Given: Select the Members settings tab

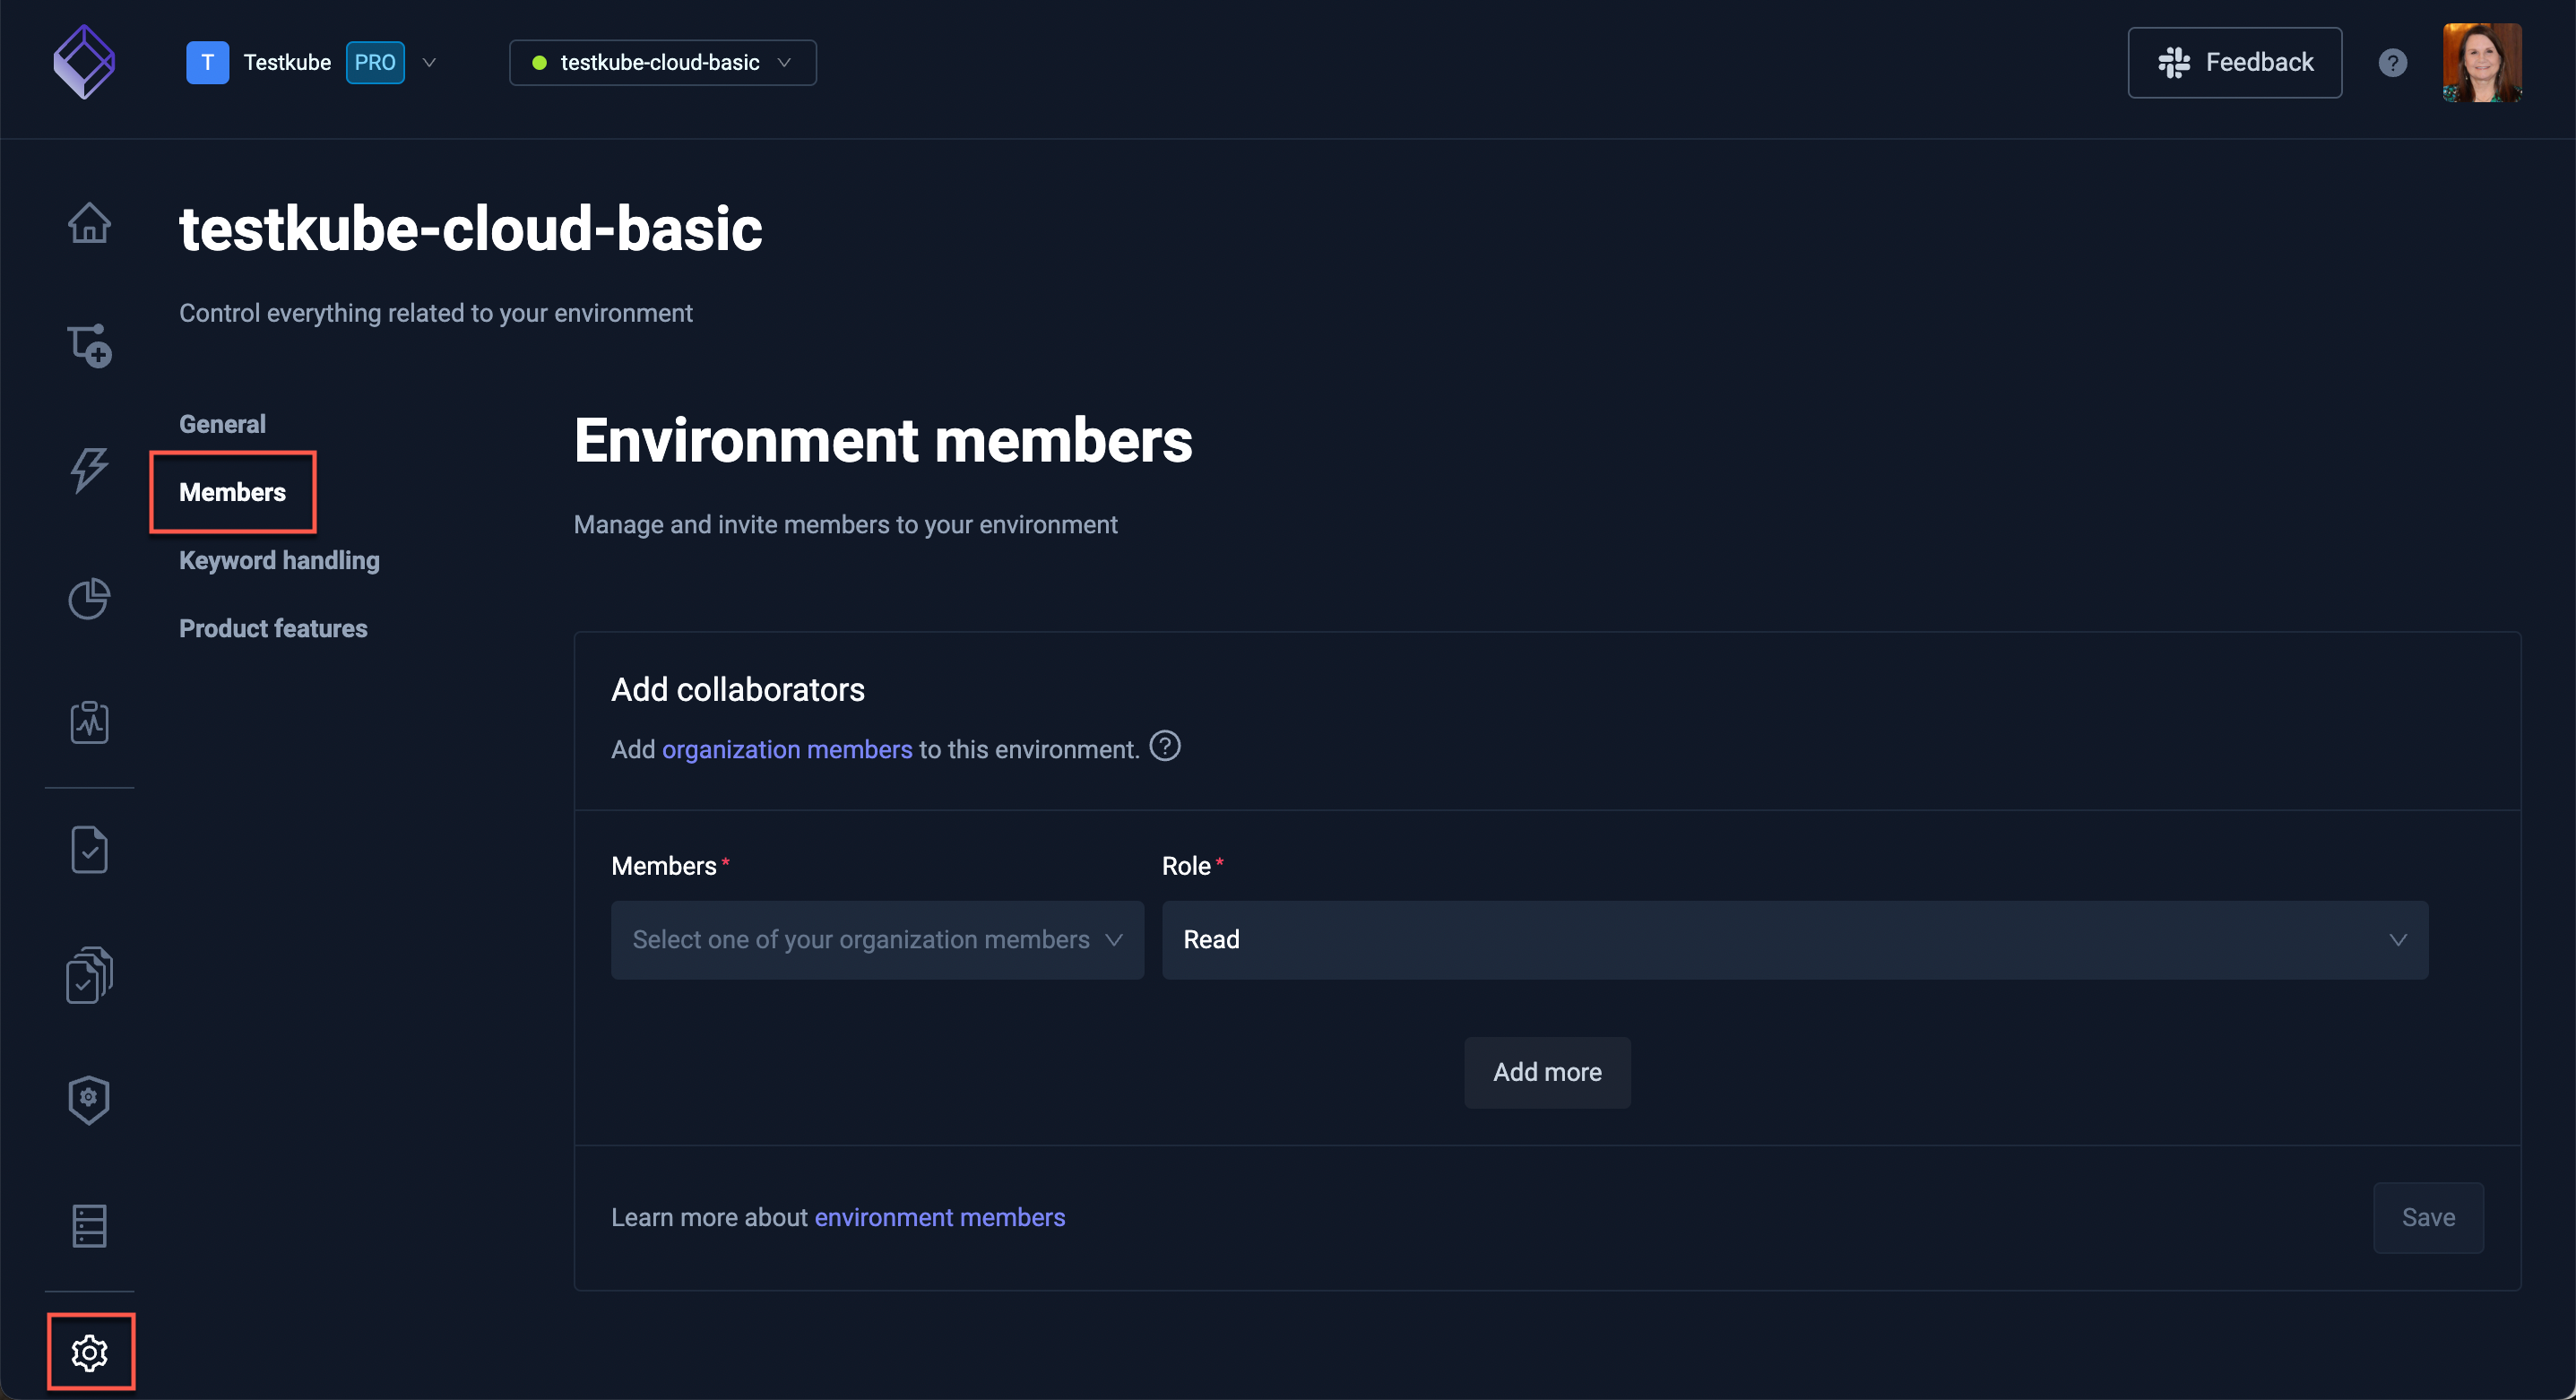Looking at the screenshot, I should coord(231,491).
